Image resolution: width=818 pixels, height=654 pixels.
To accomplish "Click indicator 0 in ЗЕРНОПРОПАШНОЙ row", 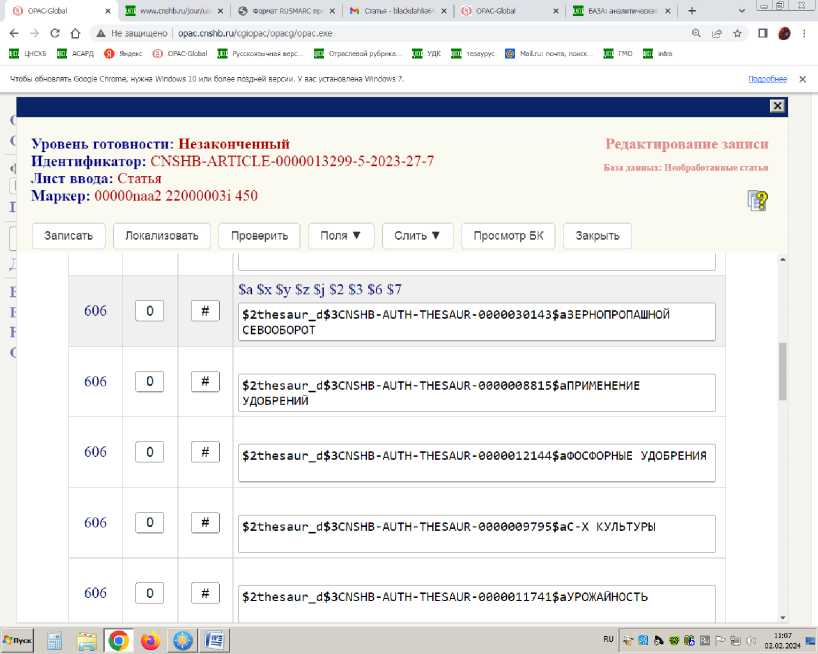I will click(149, 311).
